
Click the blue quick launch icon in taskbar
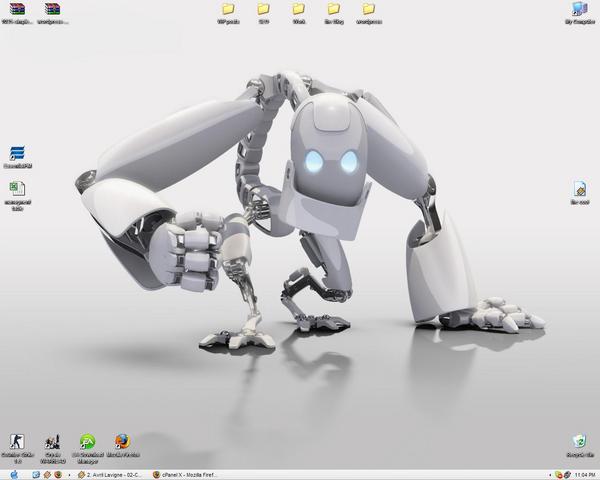coord(36,475)
